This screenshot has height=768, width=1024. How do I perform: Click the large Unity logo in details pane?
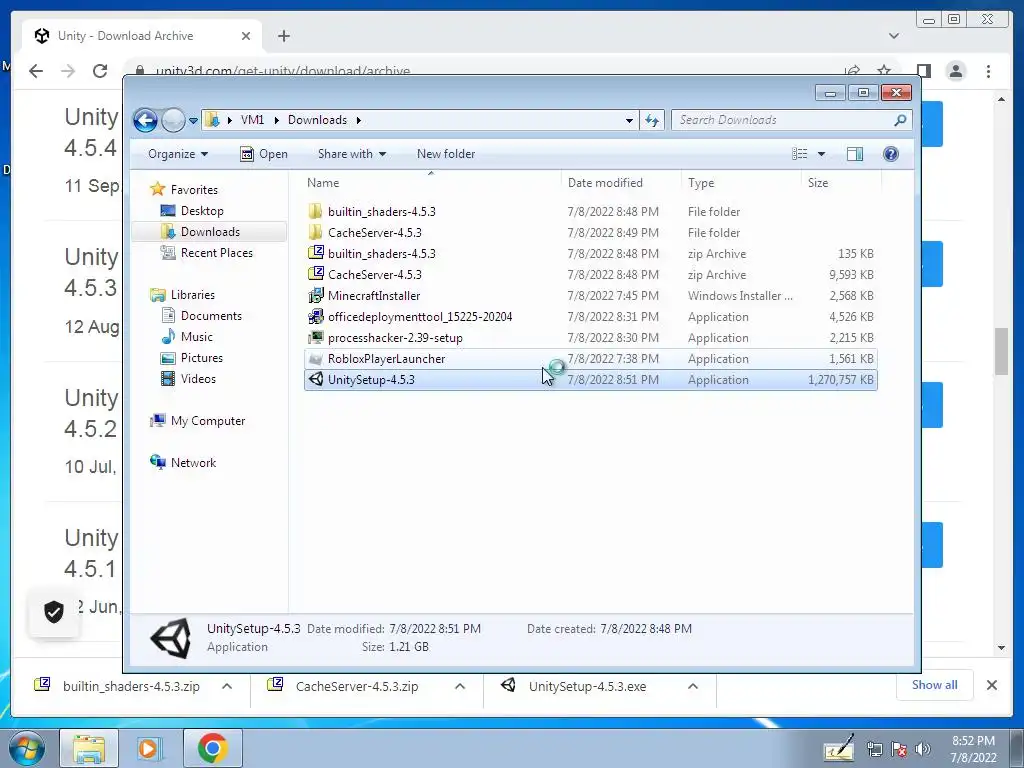(x=170, y=638)
